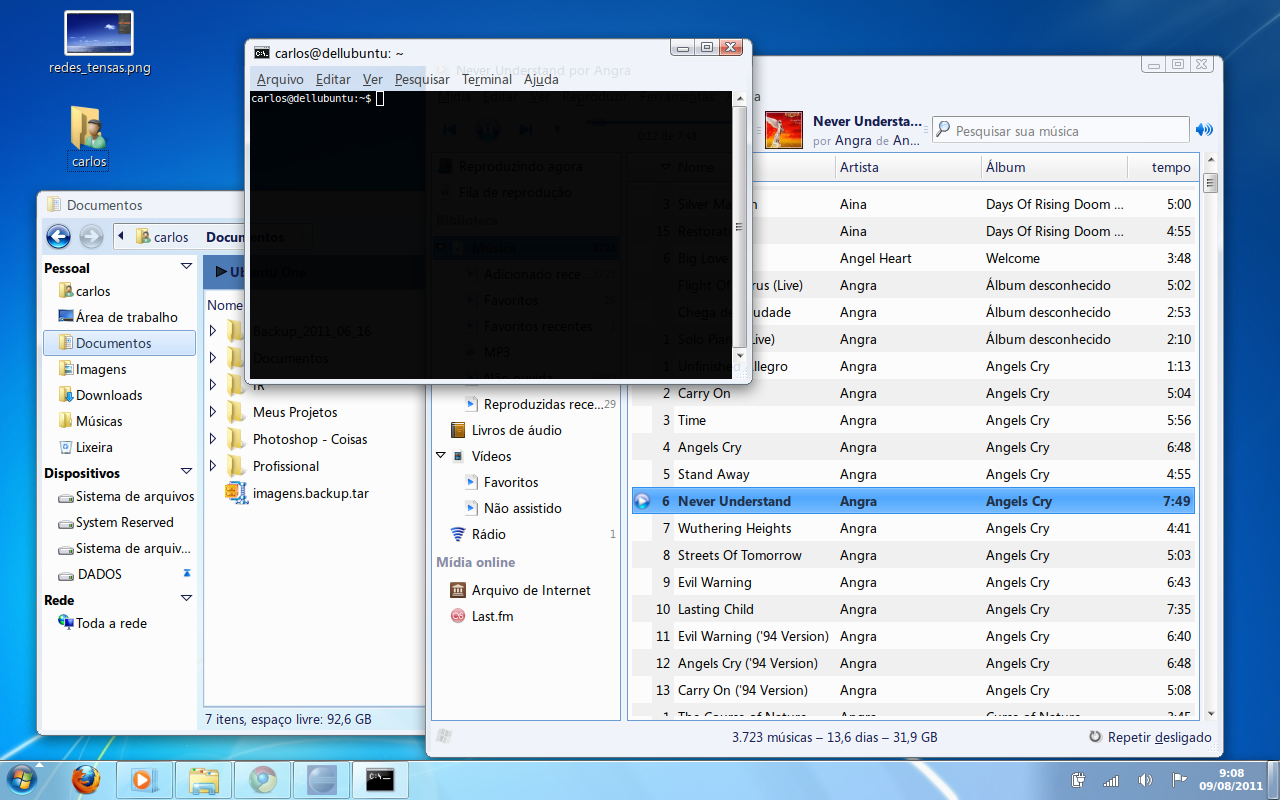
Task: Sort tracks by tempo column header
Action: coord(1163,167)
